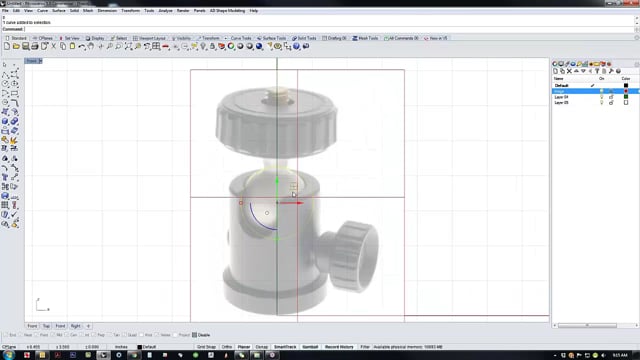Open the Front viewport title dropdown arrow
The width and height of the screenshot is (640, 360).
(x=40, y=61)
